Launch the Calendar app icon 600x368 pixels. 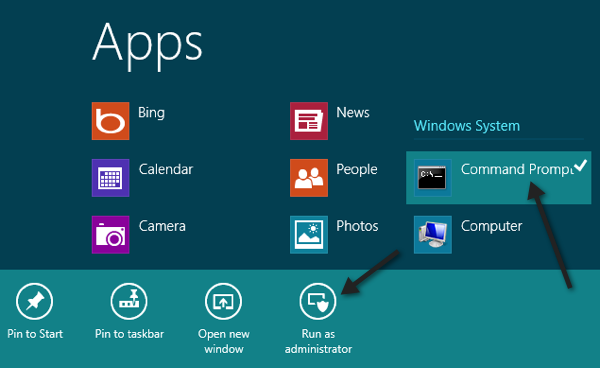click(110, 178)
